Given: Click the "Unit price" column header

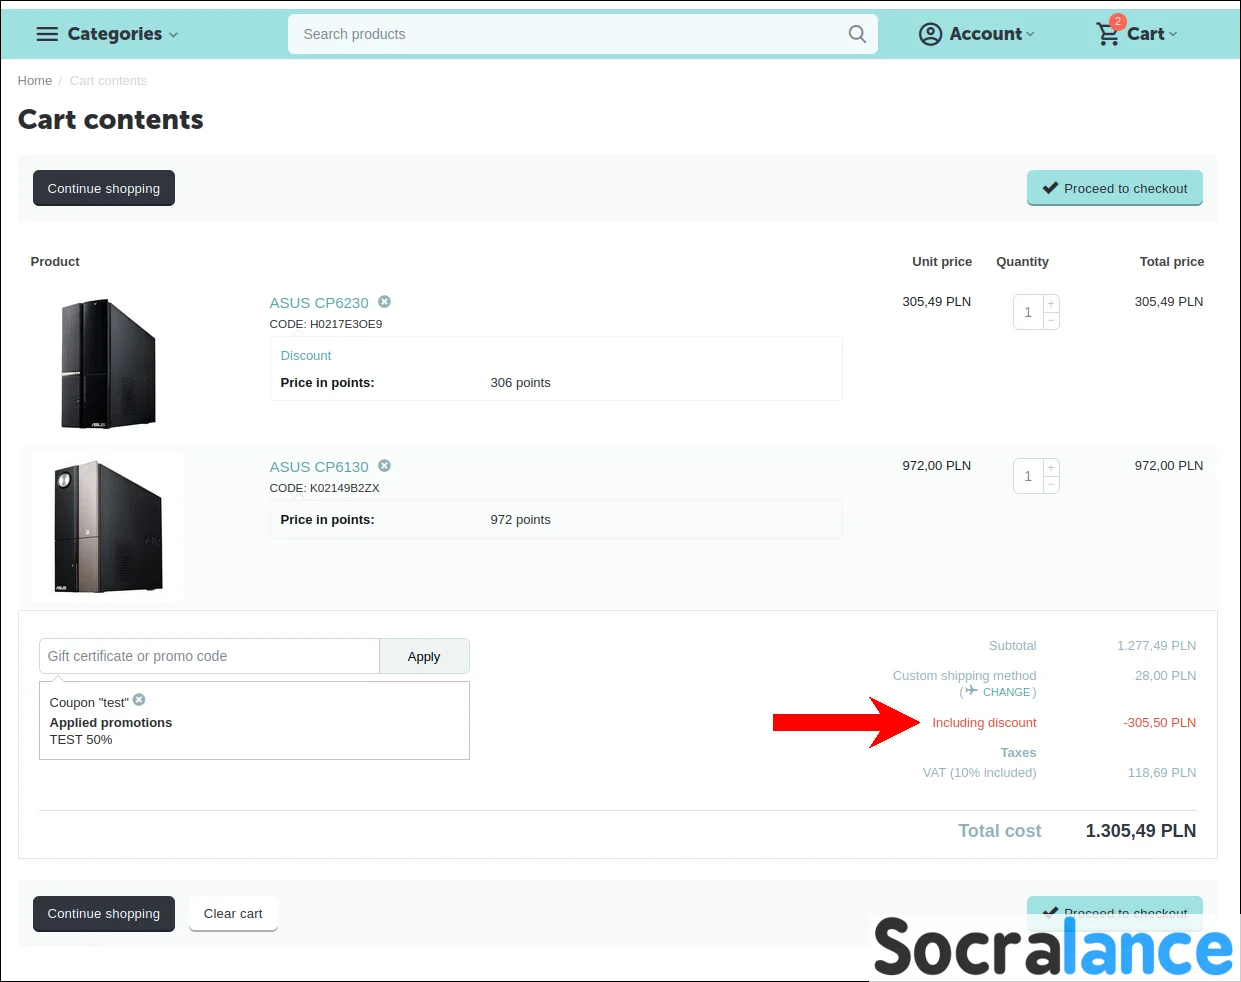Looking at the screenshot, I should (942, 262).
